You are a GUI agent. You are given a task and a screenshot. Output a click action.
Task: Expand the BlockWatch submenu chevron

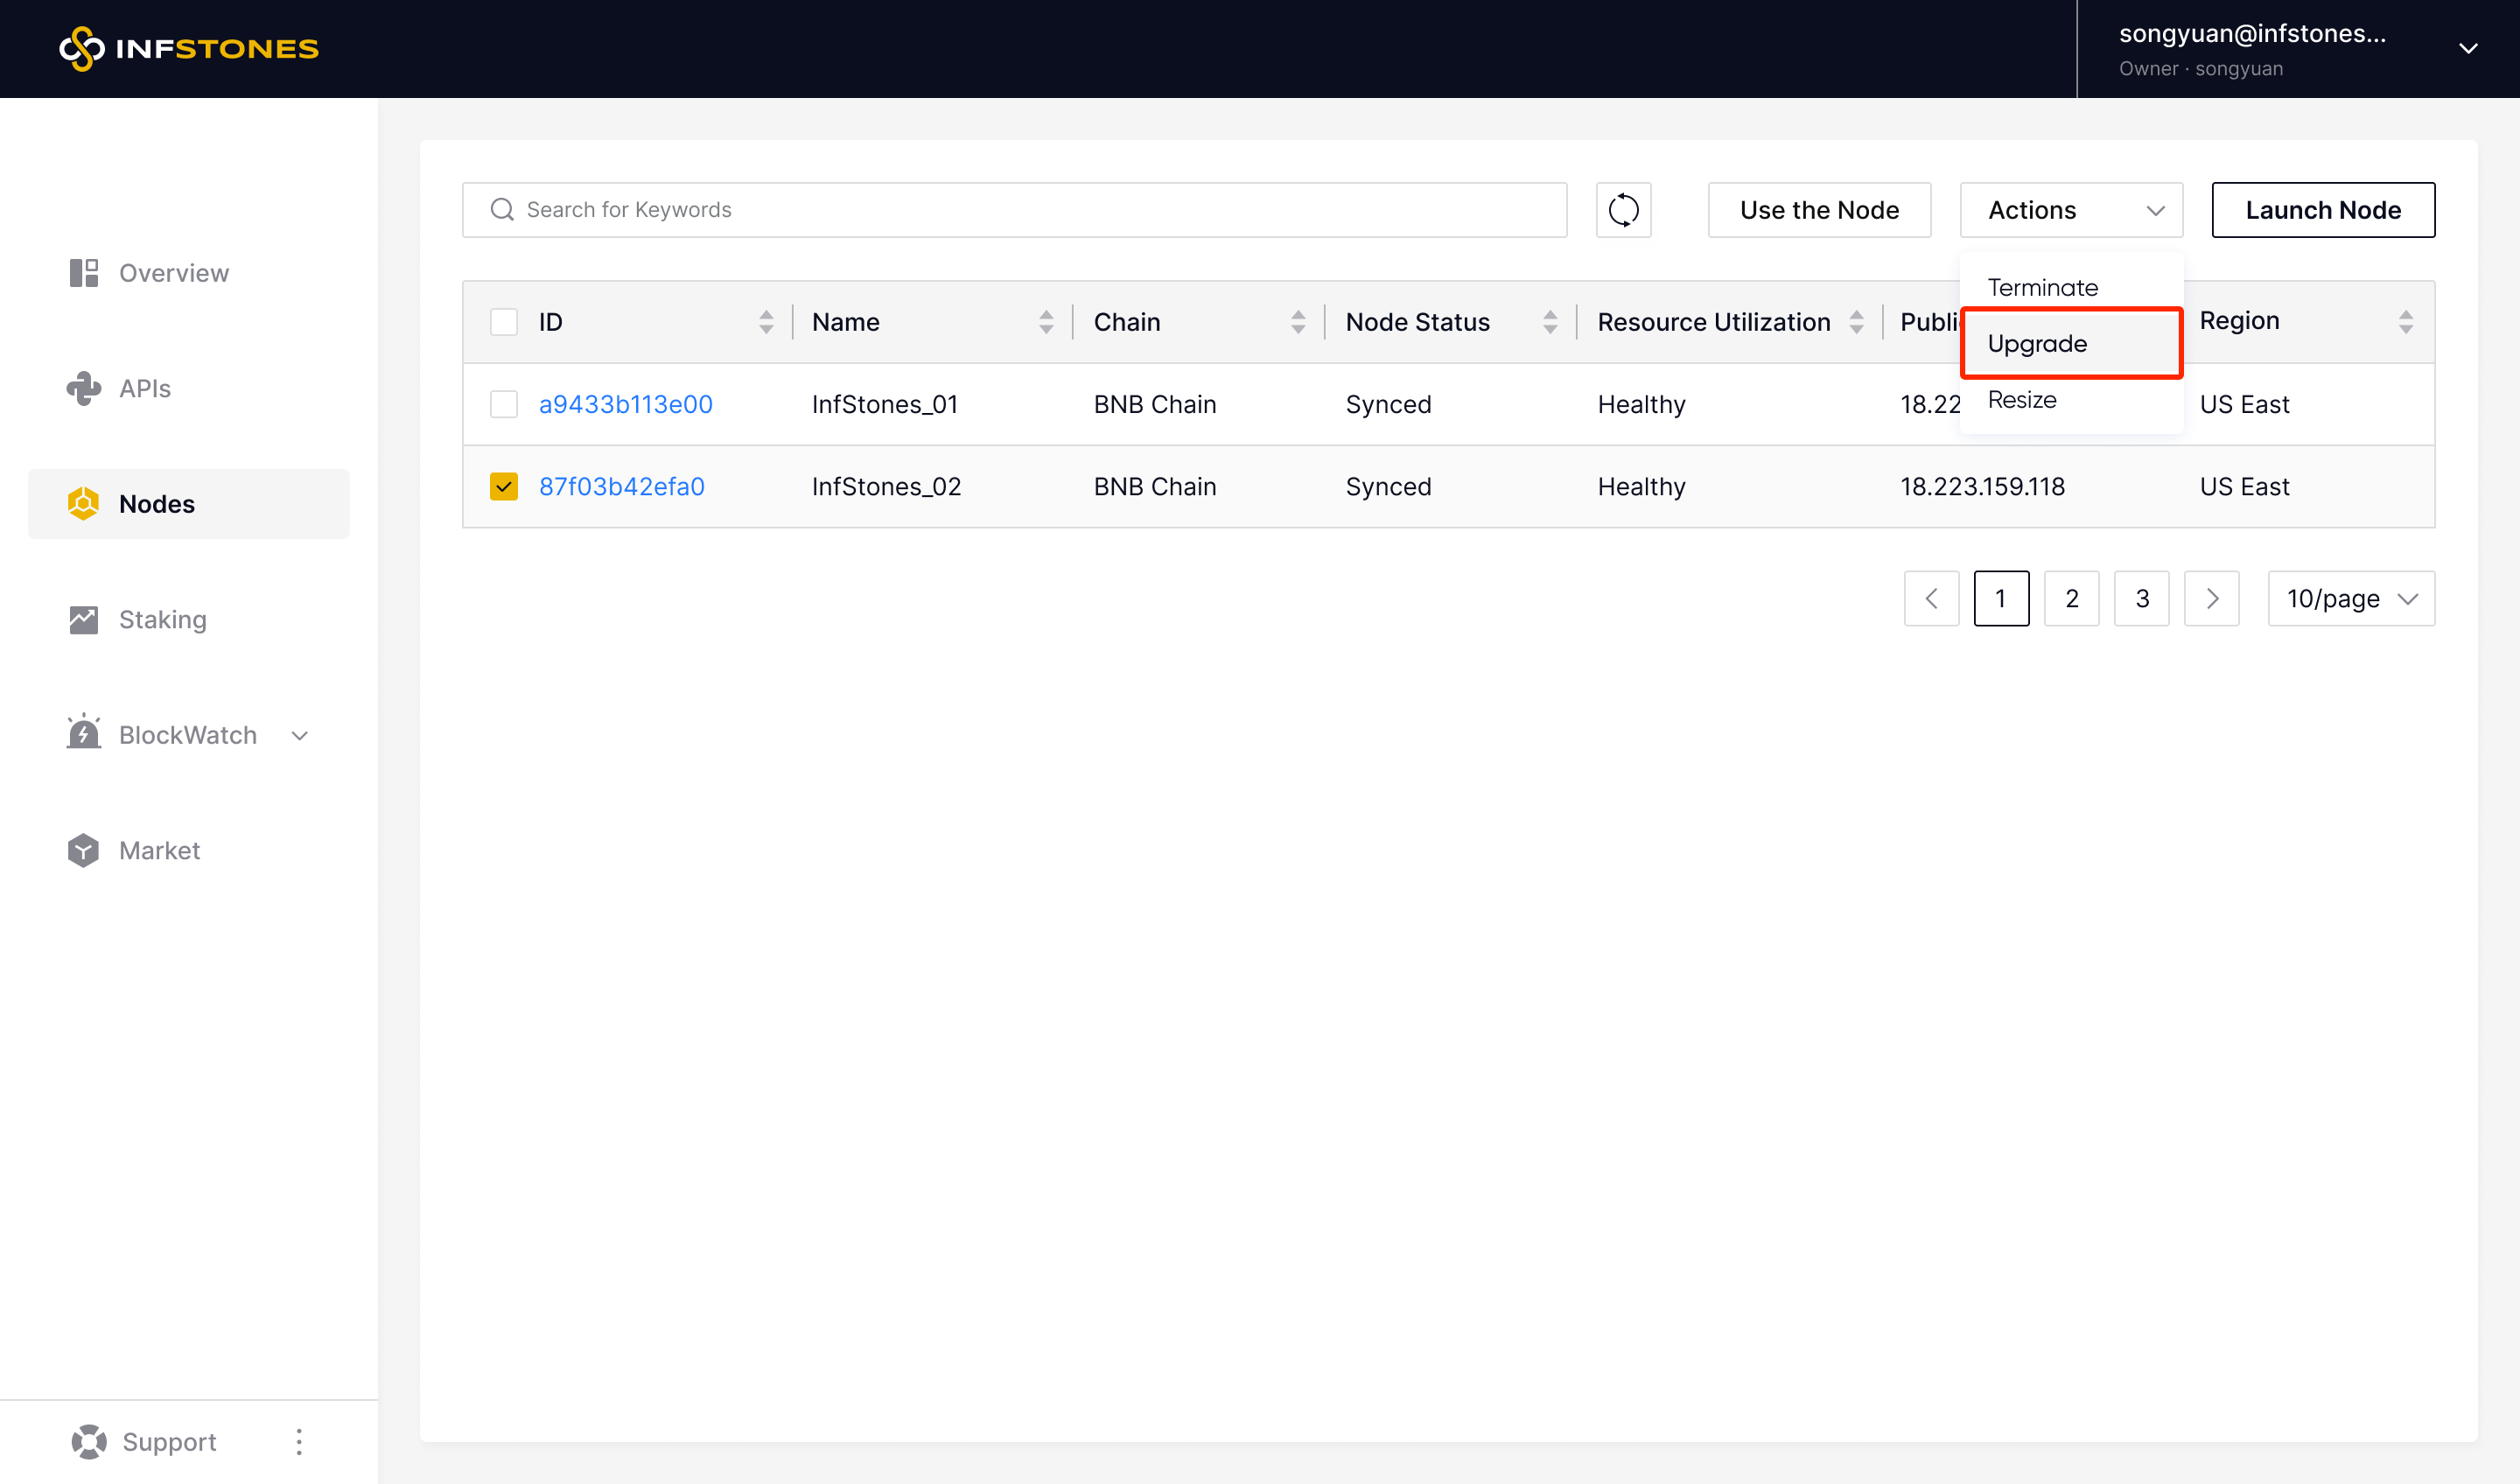pyautogui.click(x=299, y=735)
